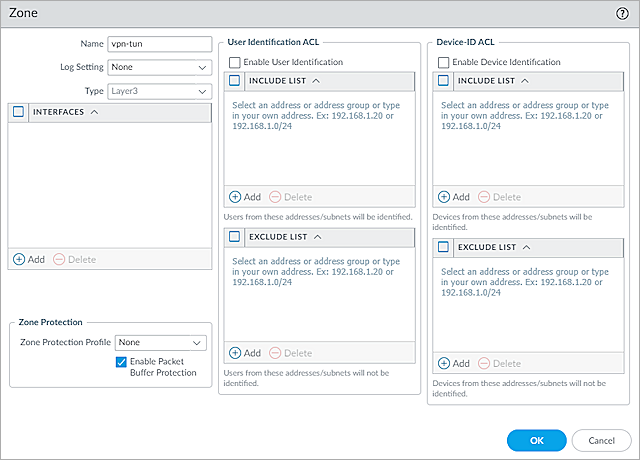Enable Device Identification checkbox
This screenshot has width=640, height=460.
click(x=443, y=62)
